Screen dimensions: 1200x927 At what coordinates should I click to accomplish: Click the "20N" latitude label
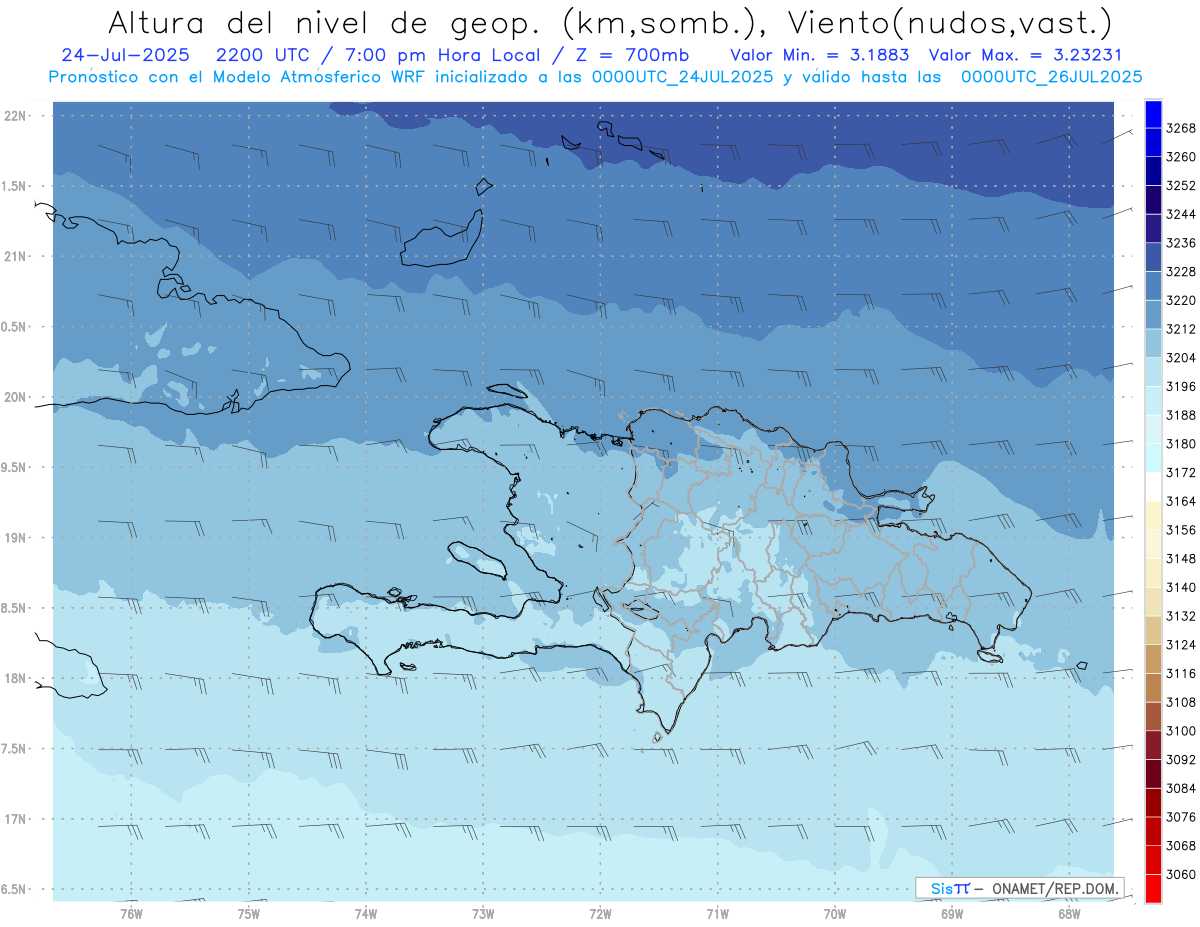[15, 397]
